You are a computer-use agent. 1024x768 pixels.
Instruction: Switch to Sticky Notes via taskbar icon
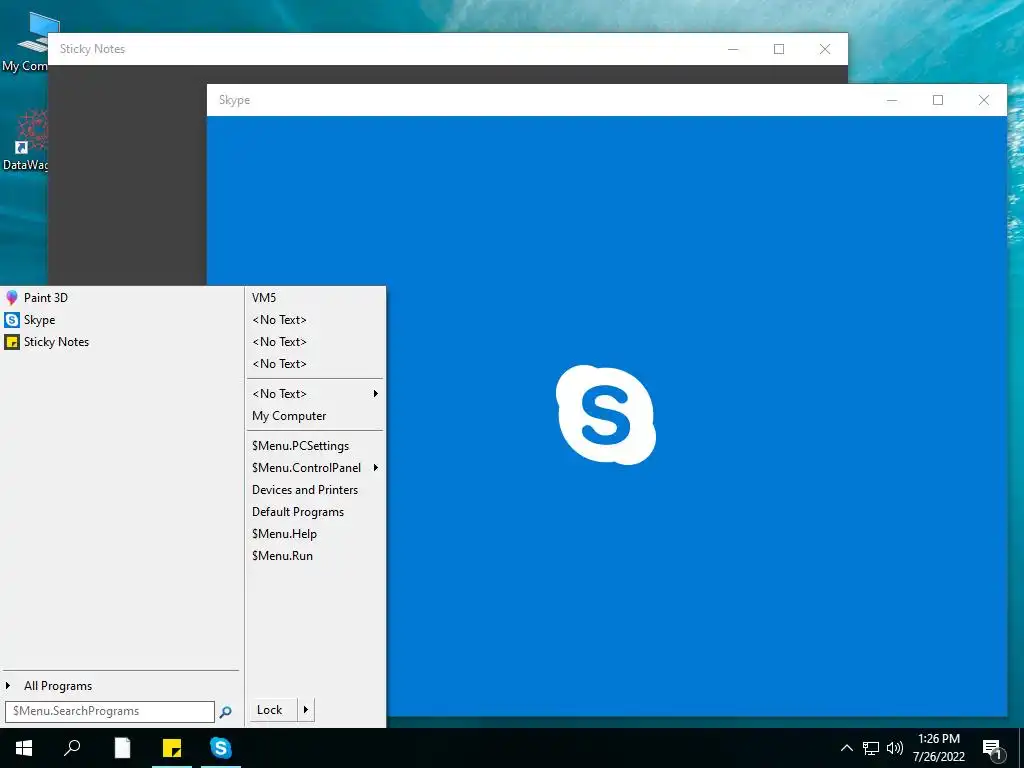(x=172, y=748)
